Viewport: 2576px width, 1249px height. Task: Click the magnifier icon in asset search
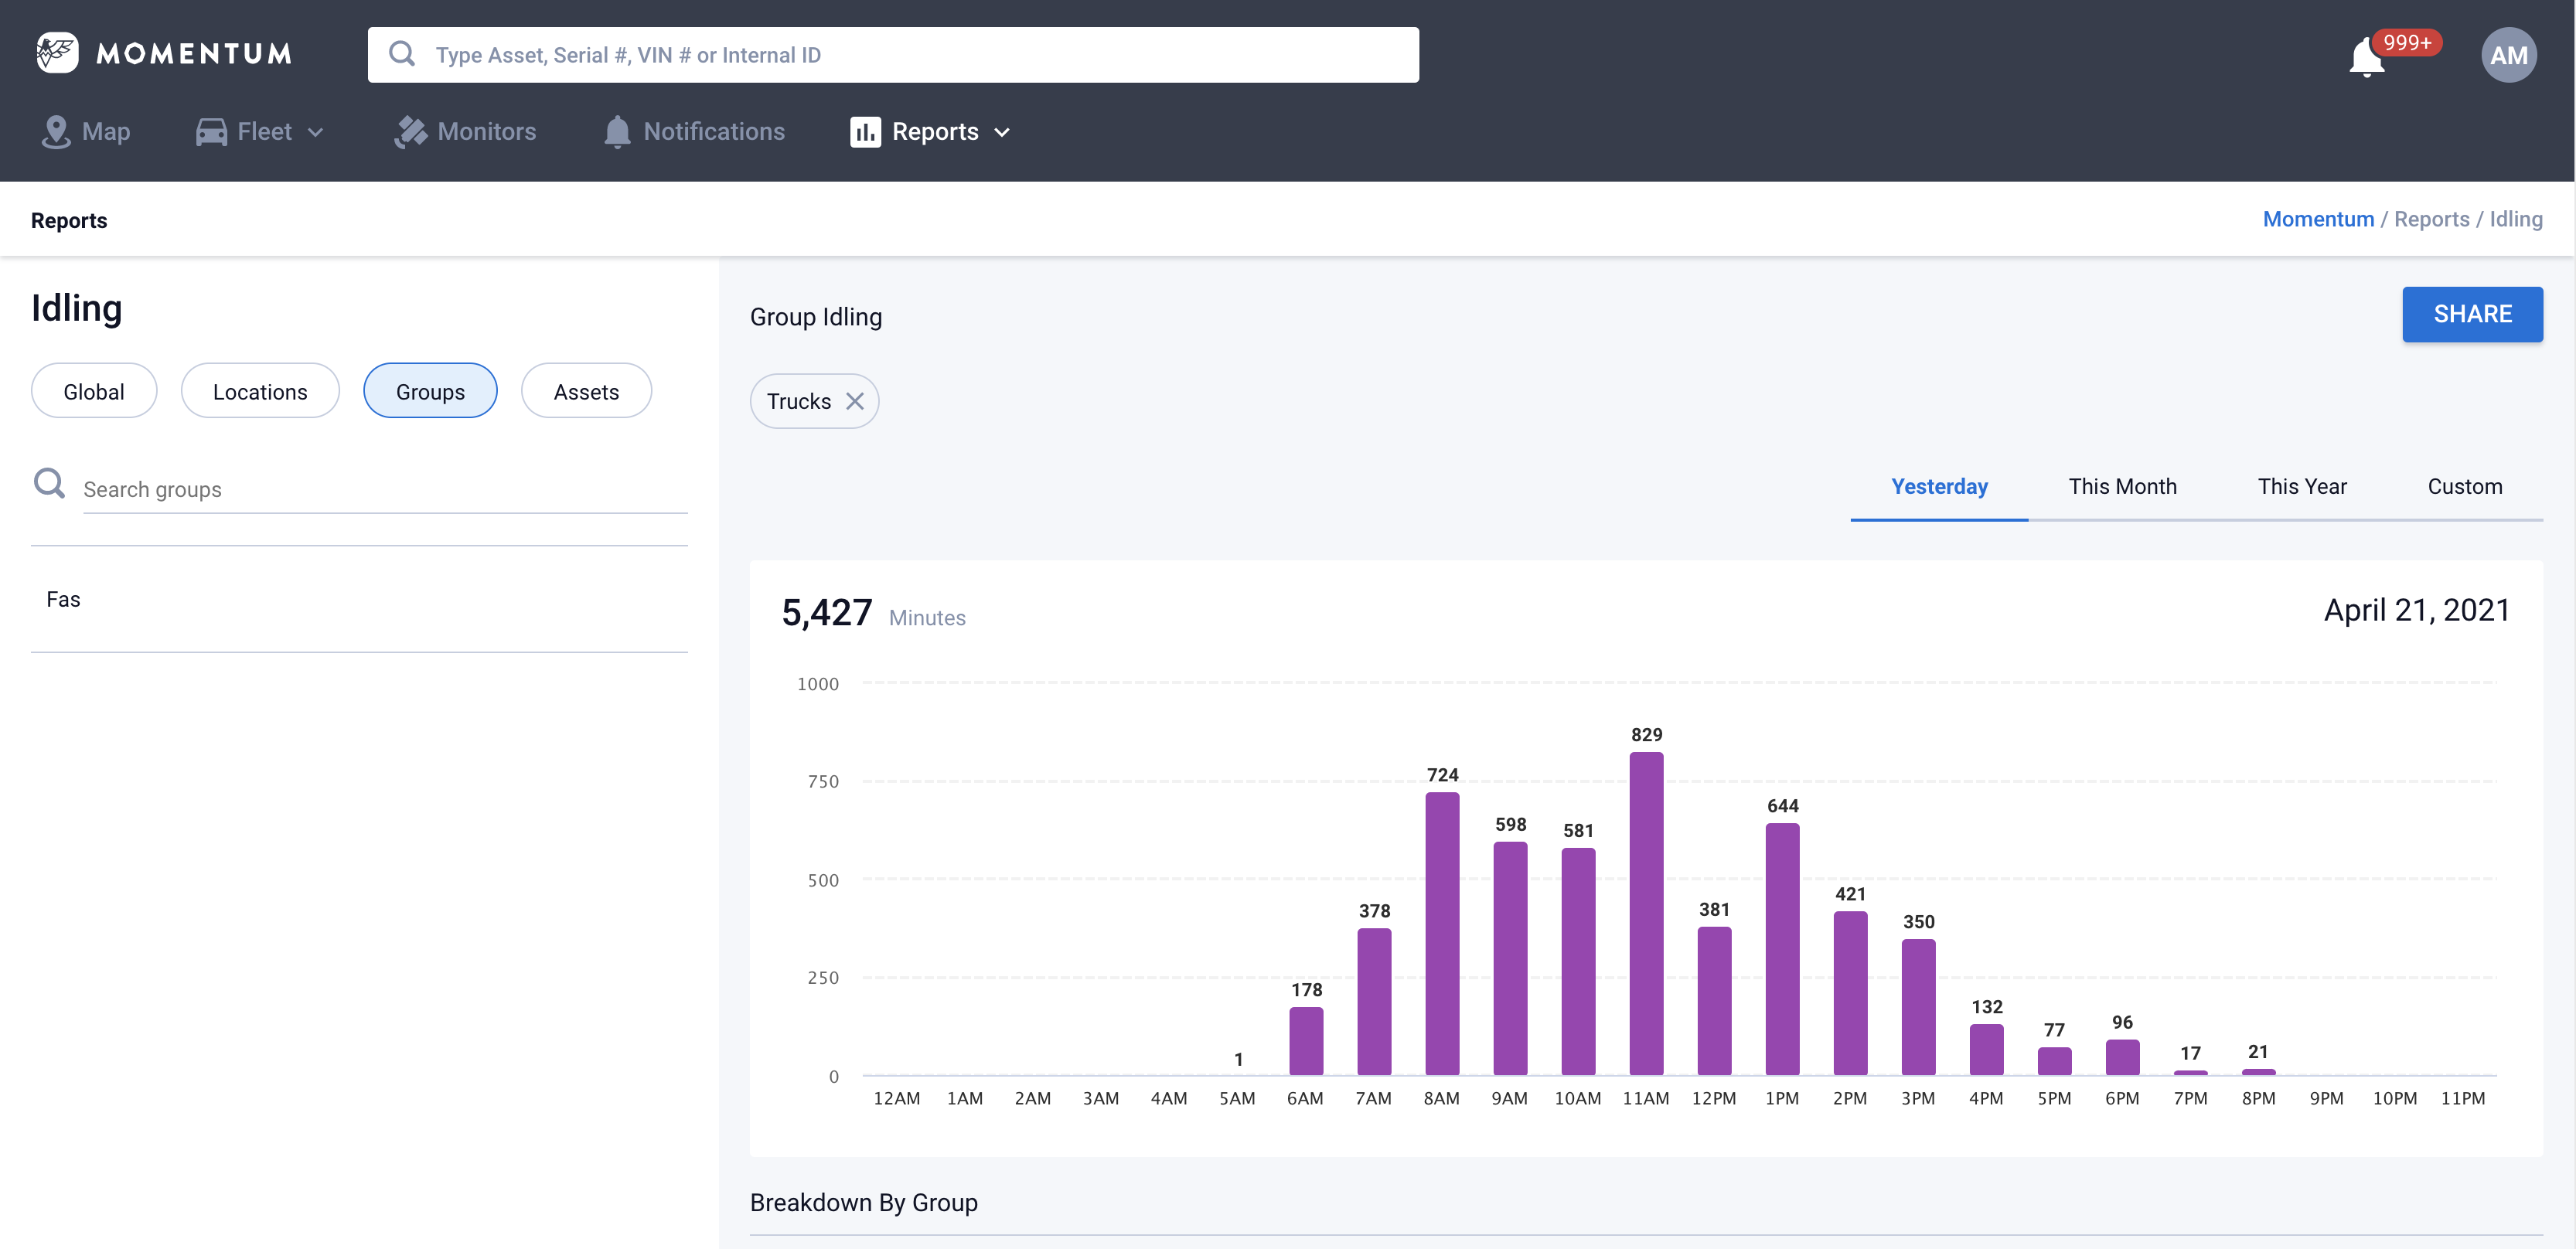[x=402, y=54]
